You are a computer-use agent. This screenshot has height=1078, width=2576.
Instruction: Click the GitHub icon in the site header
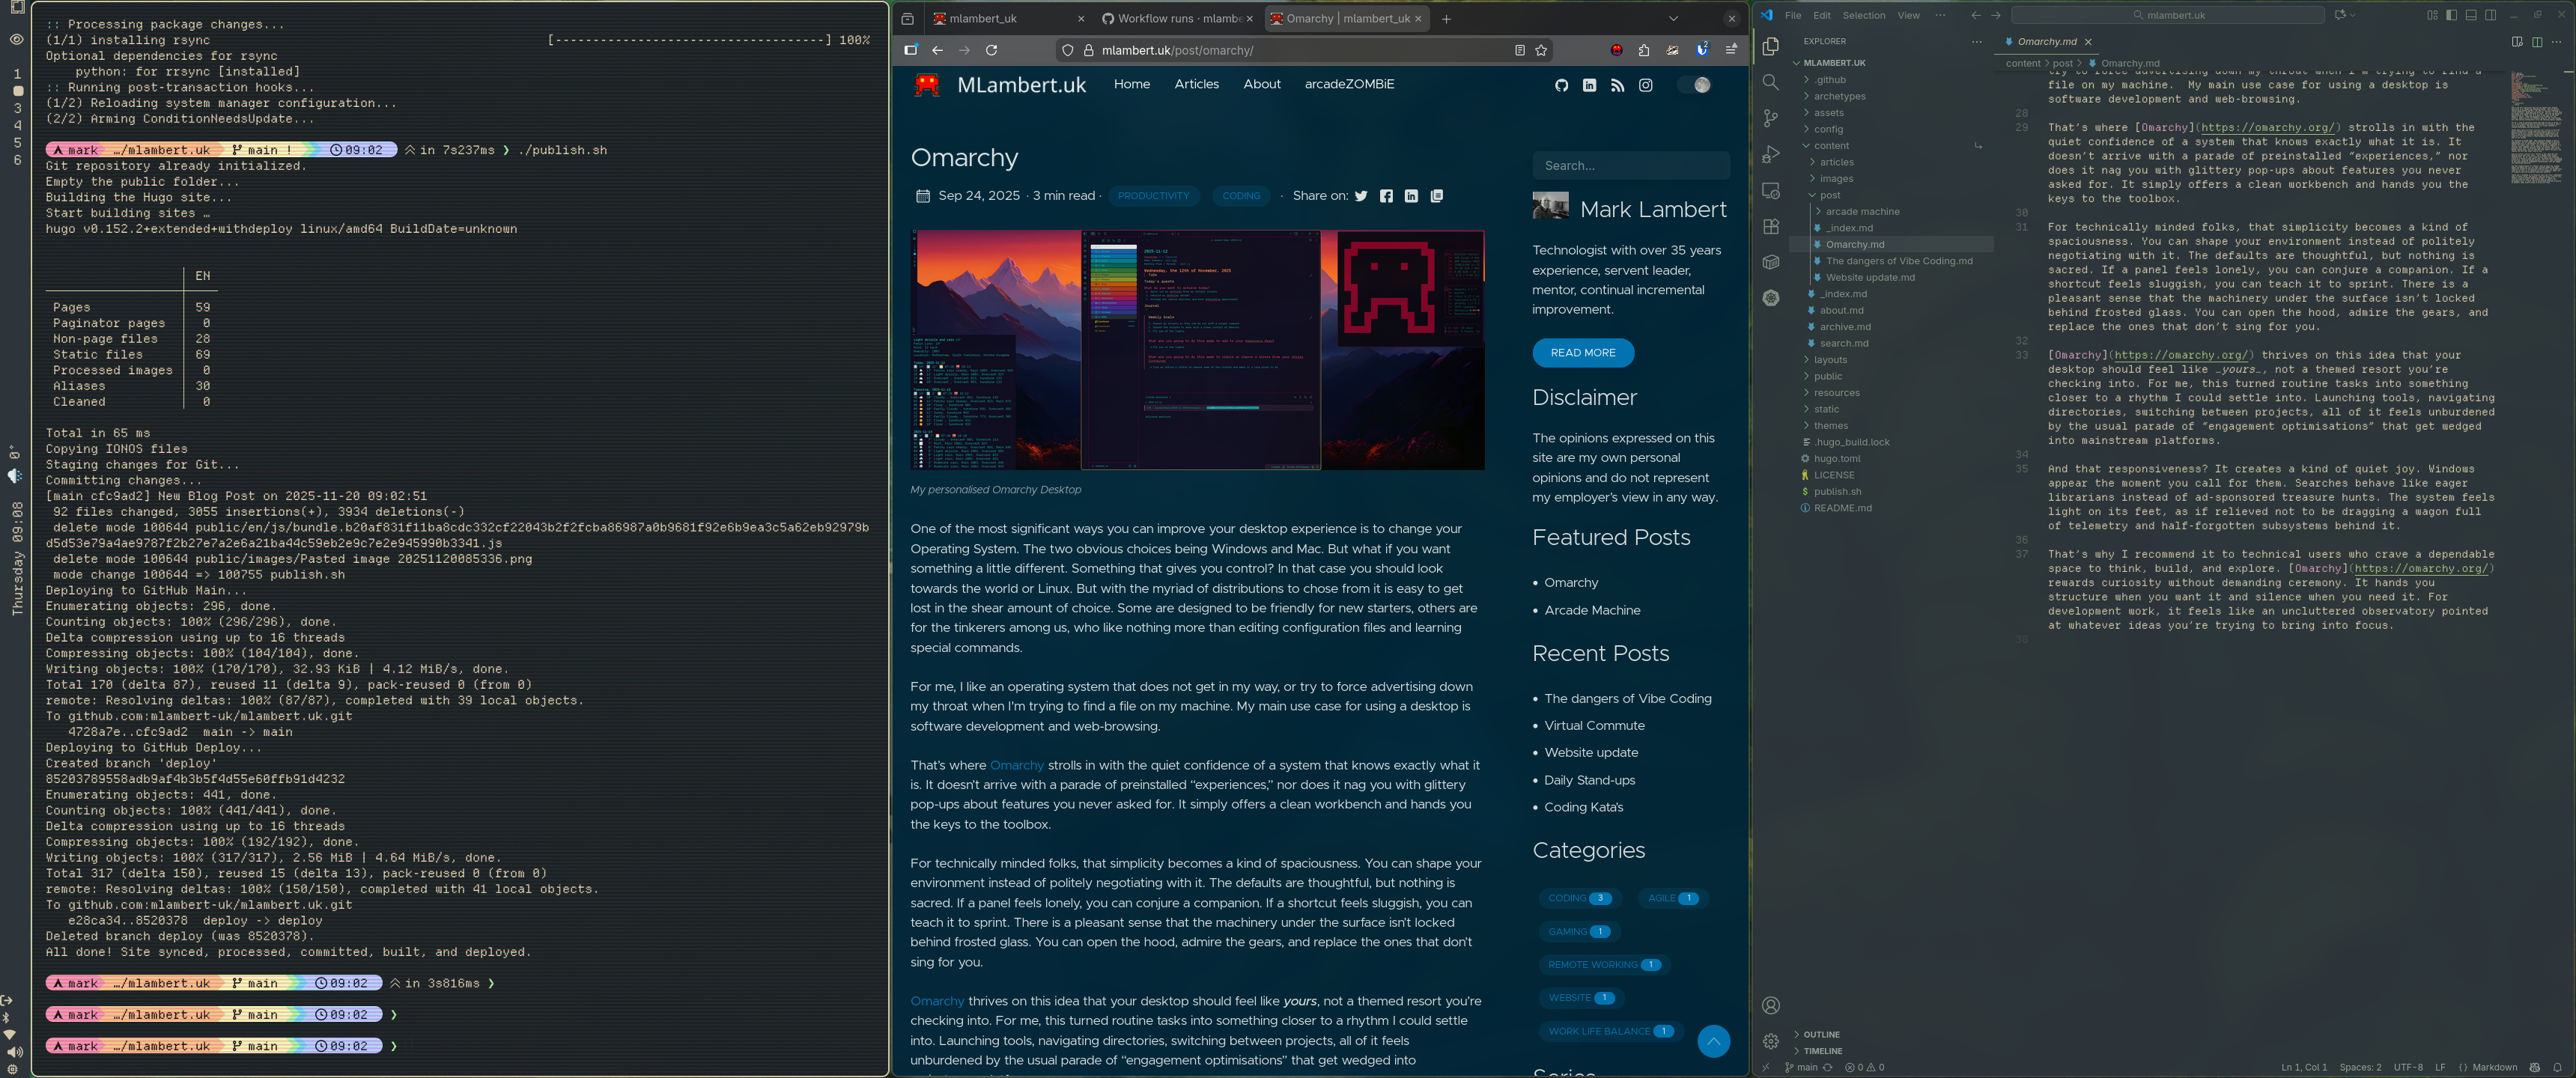pyautogui.click(x=1561, y=85)
